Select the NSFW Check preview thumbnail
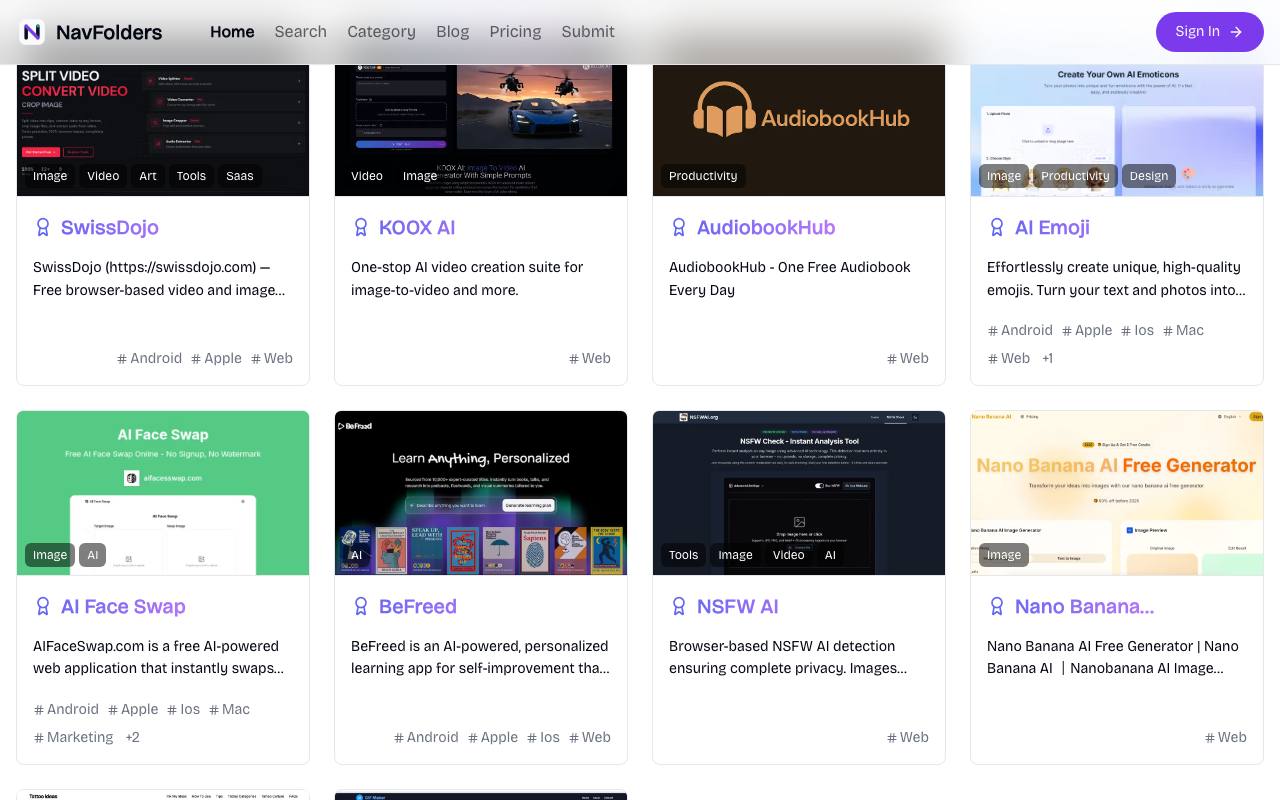Image resolution: width=1280 pixels, height=800 pixels. point(799,493)
